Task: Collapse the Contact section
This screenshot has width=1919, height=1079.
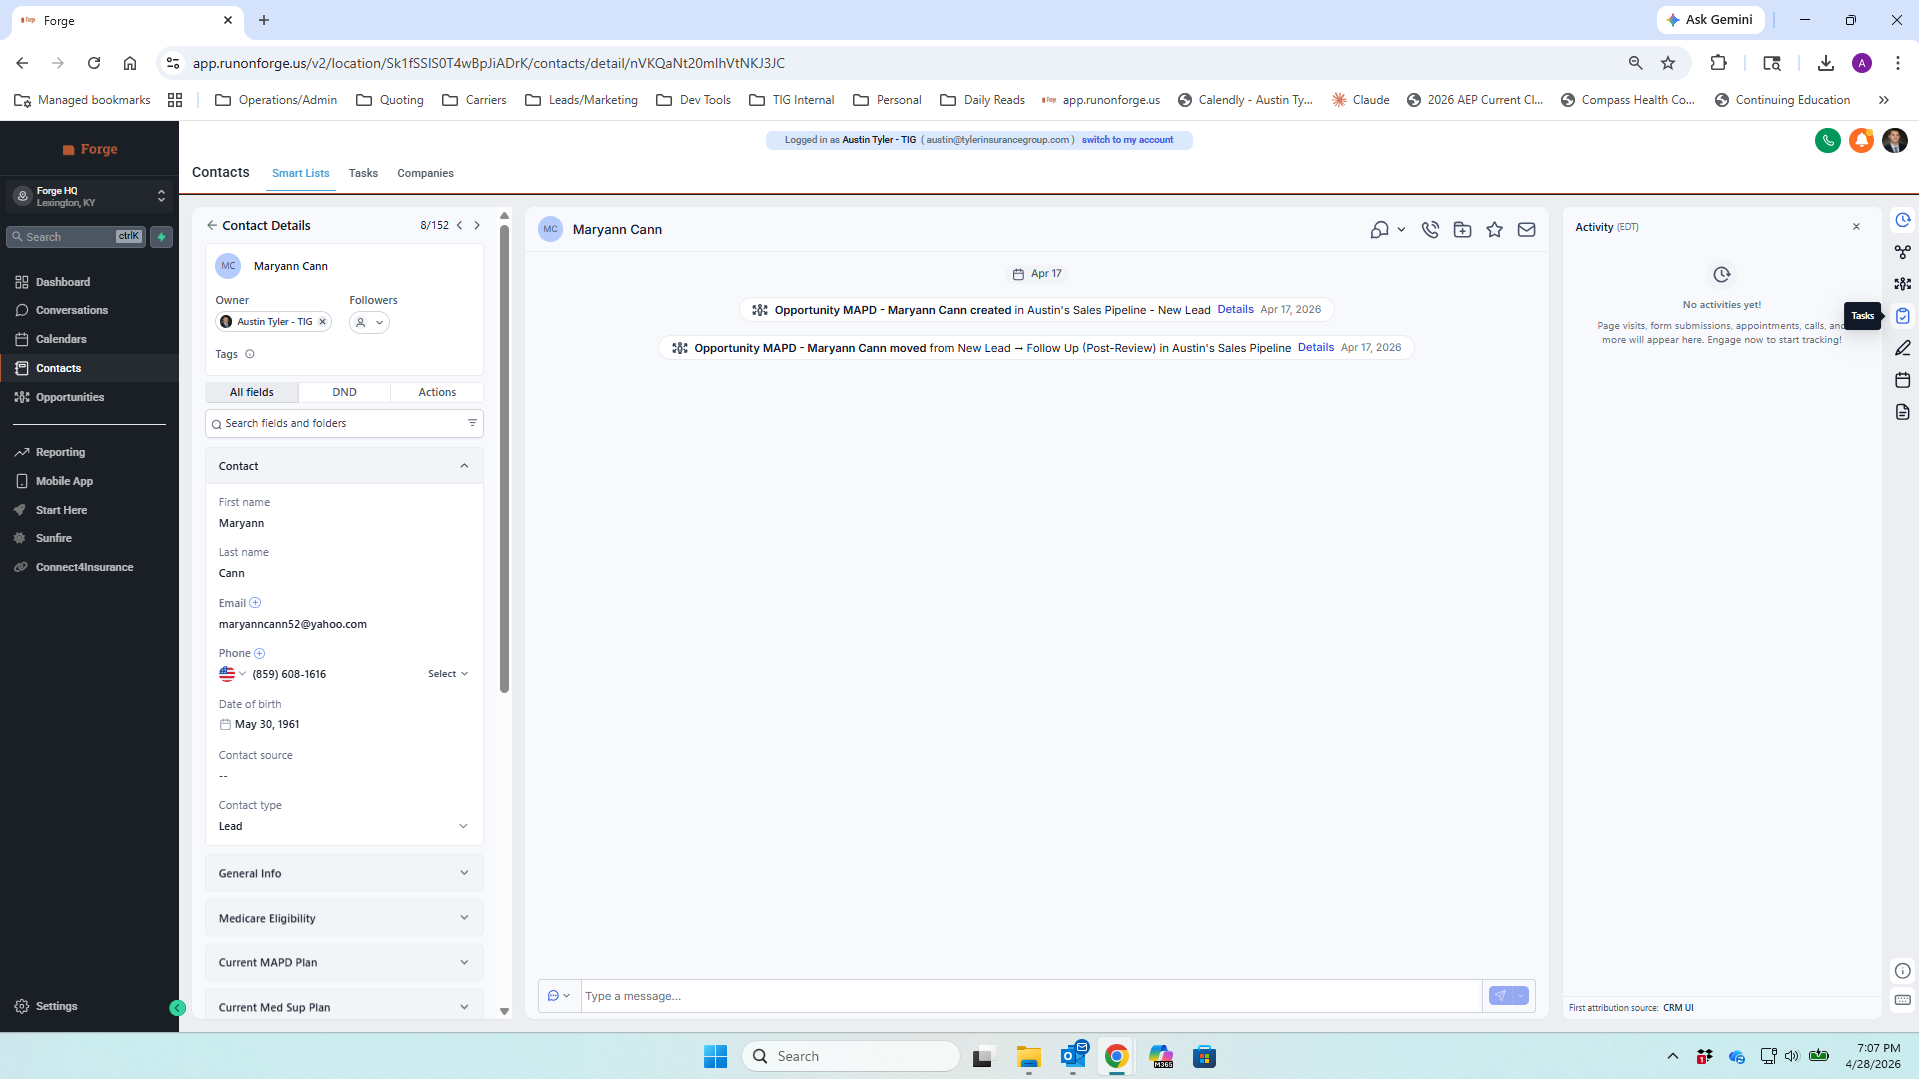Action: pos(464,466)
